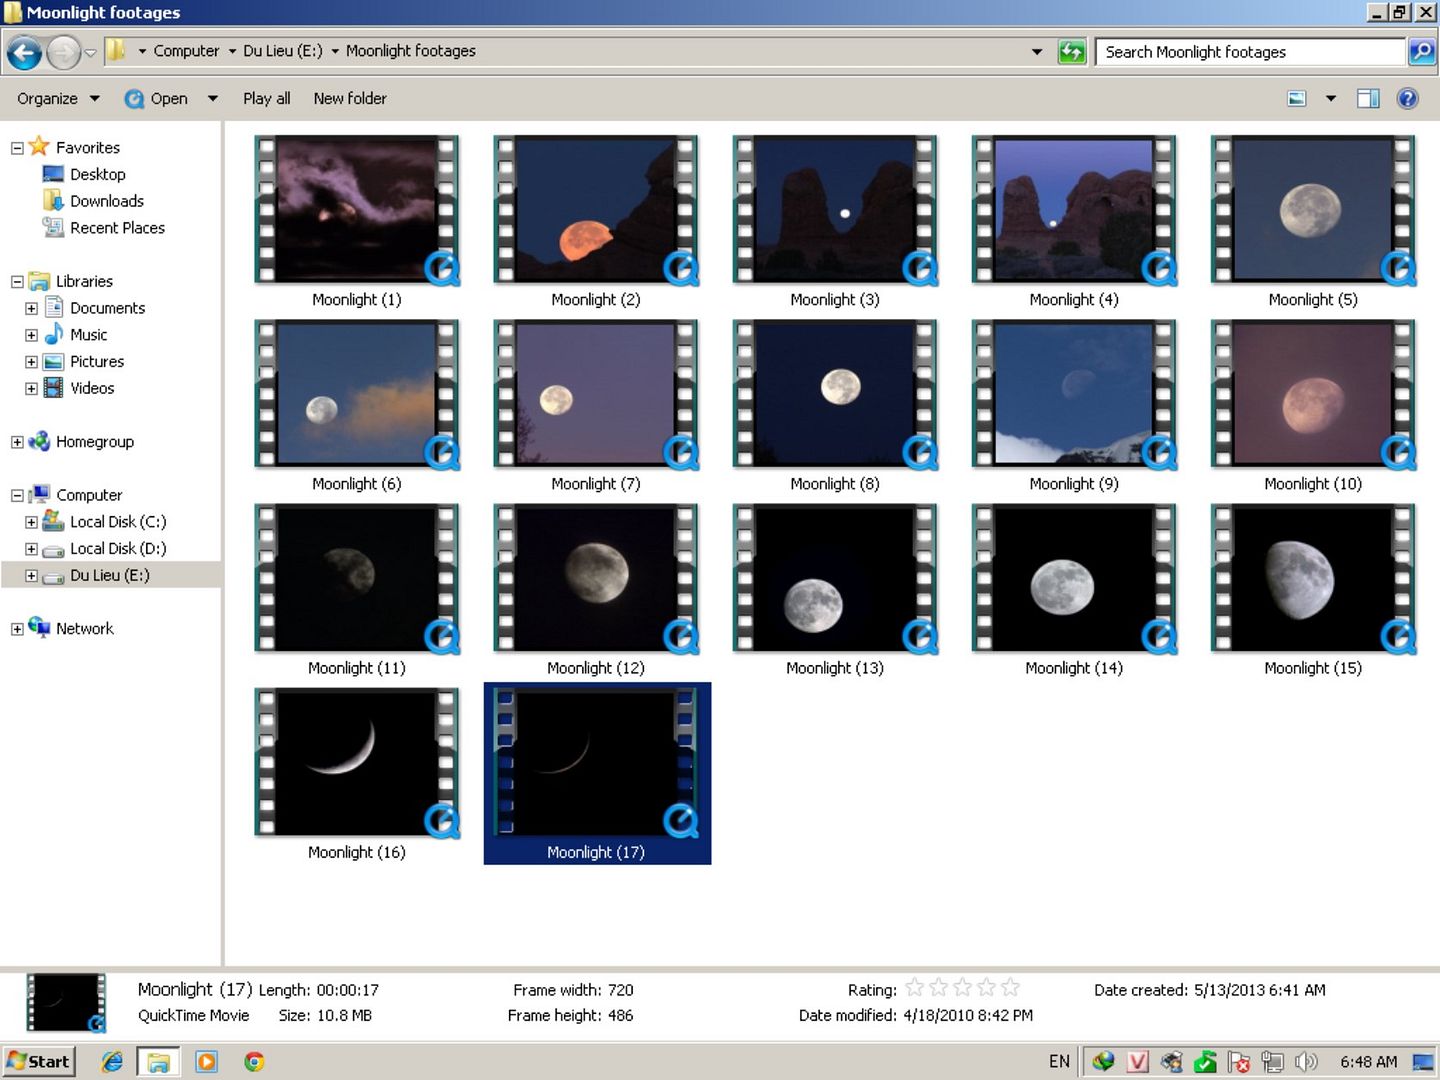Screen dimensions: 1440x1080
Task: Expand the Local Disk (D:) node
Action: point(31,549)
